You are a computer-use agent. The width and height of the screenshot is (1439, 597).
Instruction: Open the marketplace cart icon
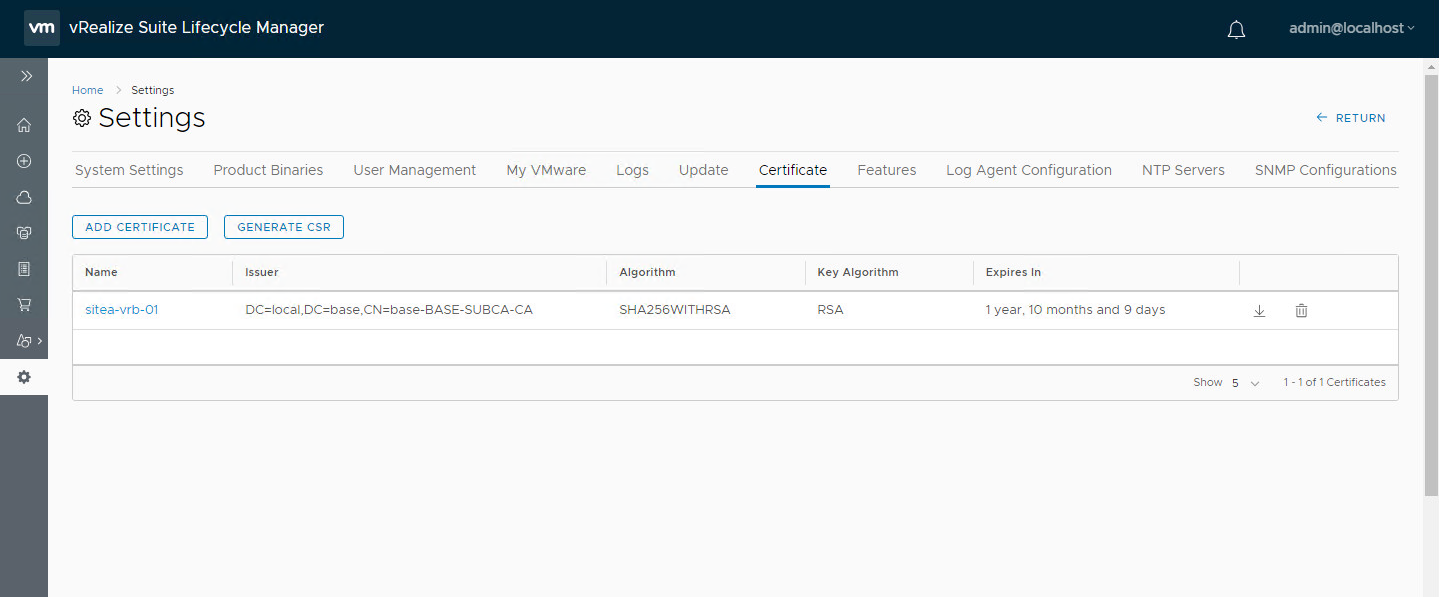pyautogui.click(x=24, y=304)
